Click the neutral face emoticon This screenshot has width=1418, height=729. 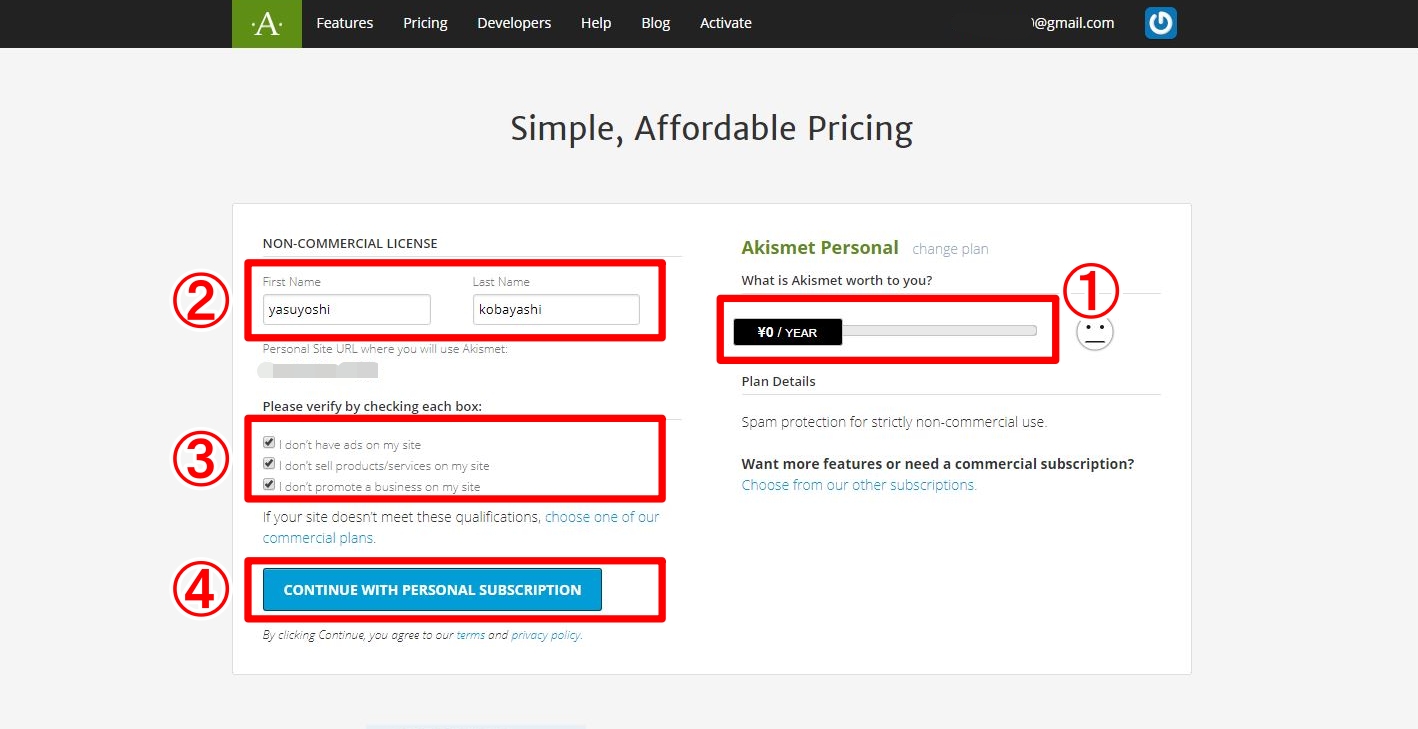[x=1095, y=333]
